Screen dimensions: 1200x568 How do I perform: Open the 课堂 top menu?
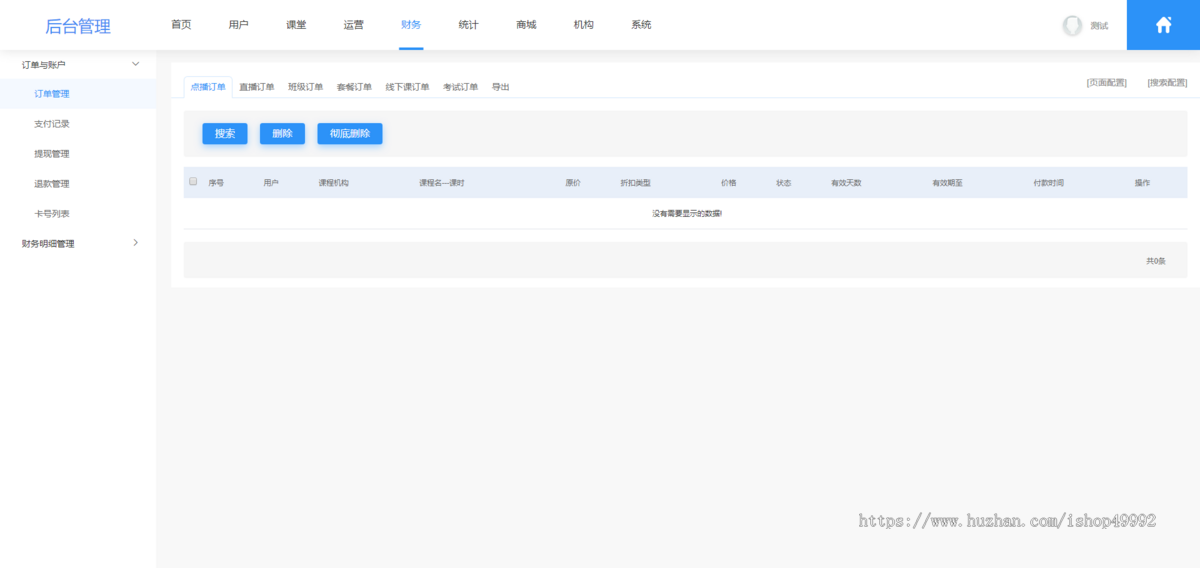point(296,25)
